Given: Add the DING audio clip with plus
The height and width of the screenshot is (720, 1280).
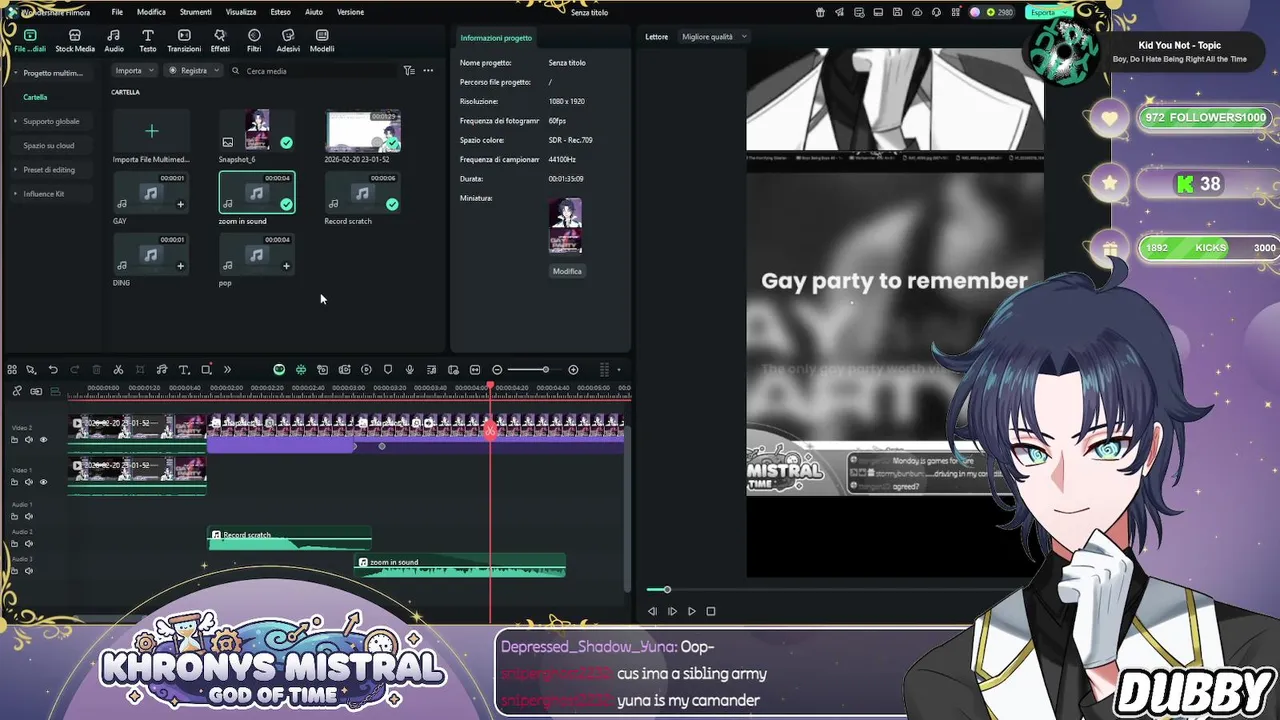Looking at the screenshot, I should click(180, 266).
